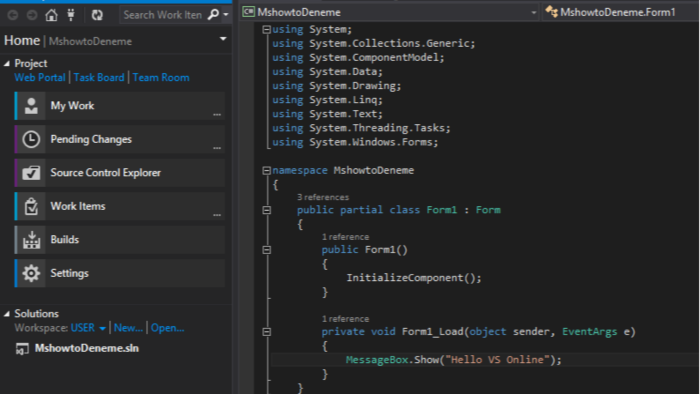Open the Builds tile

(120, 240)
